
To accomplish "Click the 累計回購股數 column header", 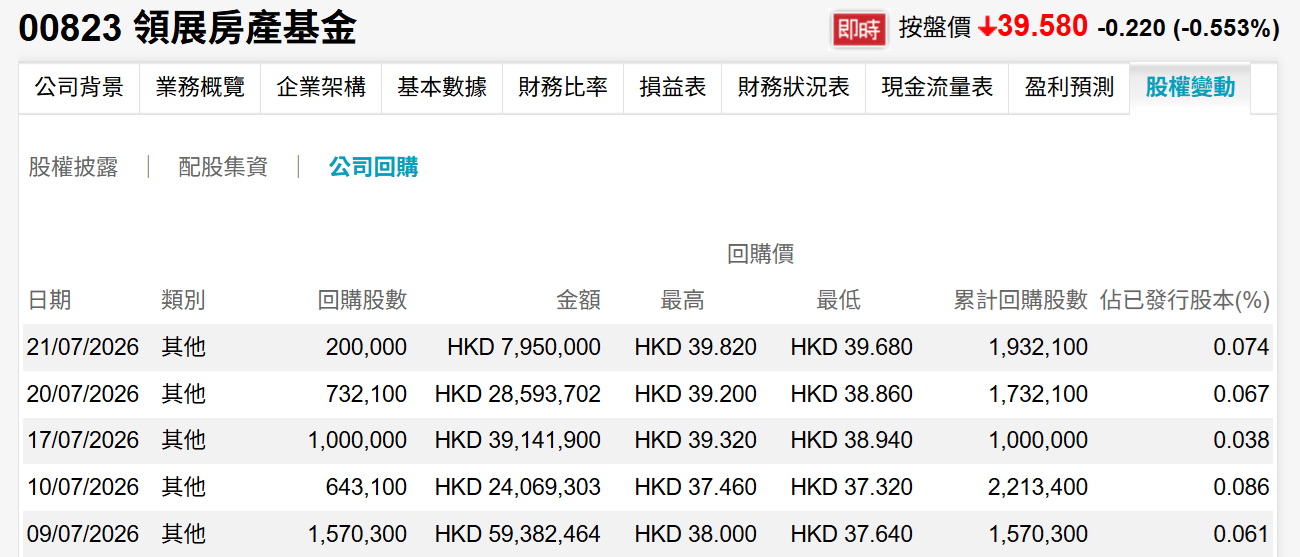I will click(1020, 300).
